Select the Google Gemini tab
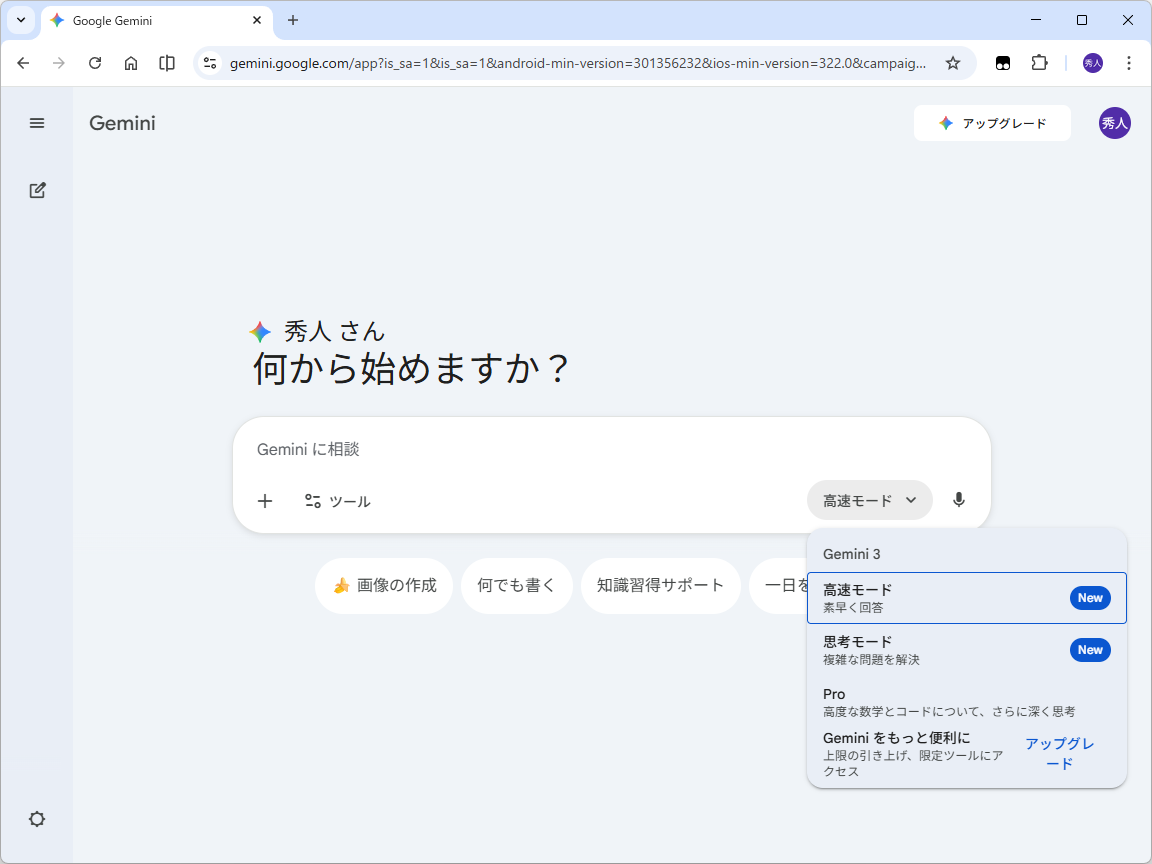This screenshot has width=1152, height=864. [157, 21]
